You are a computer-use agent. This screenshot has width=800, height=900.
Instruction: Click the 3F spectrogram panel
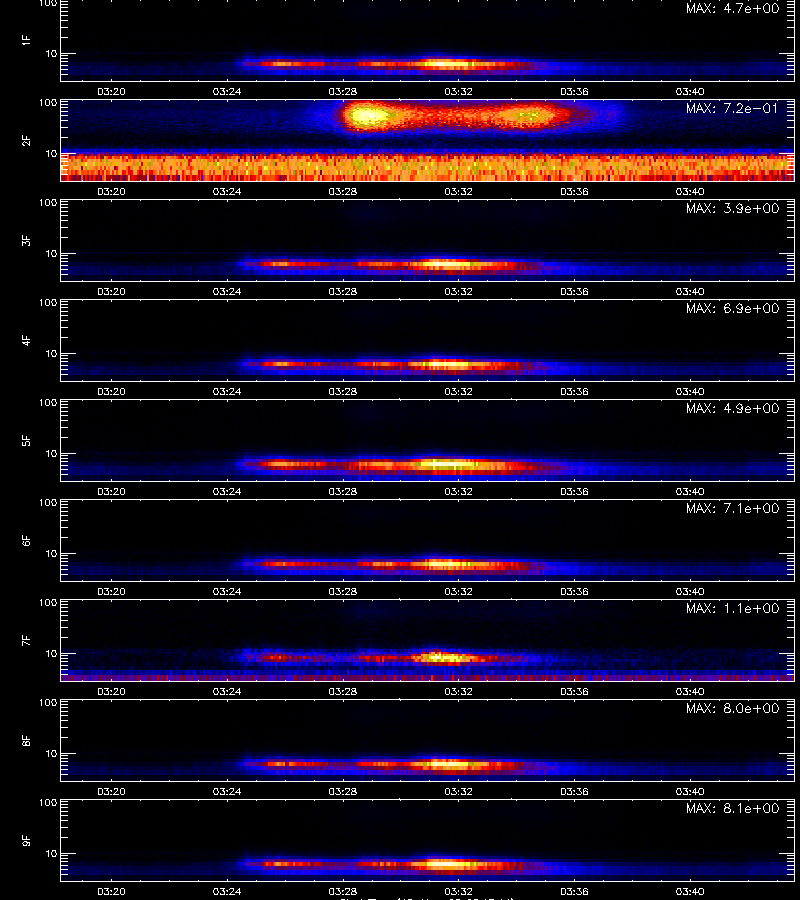point(428,240)
